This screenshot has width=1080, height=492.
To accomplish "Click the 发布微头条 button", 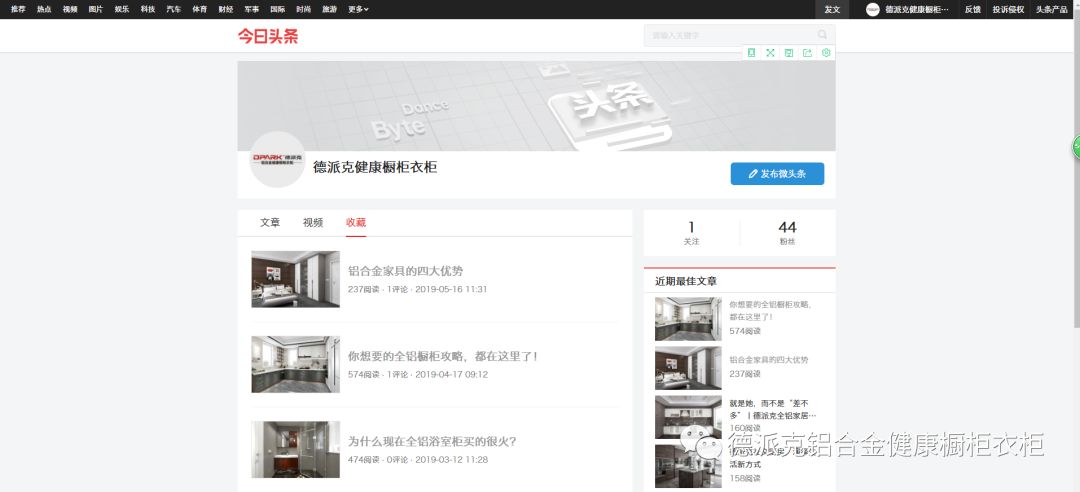I will (x=777, y=174).
